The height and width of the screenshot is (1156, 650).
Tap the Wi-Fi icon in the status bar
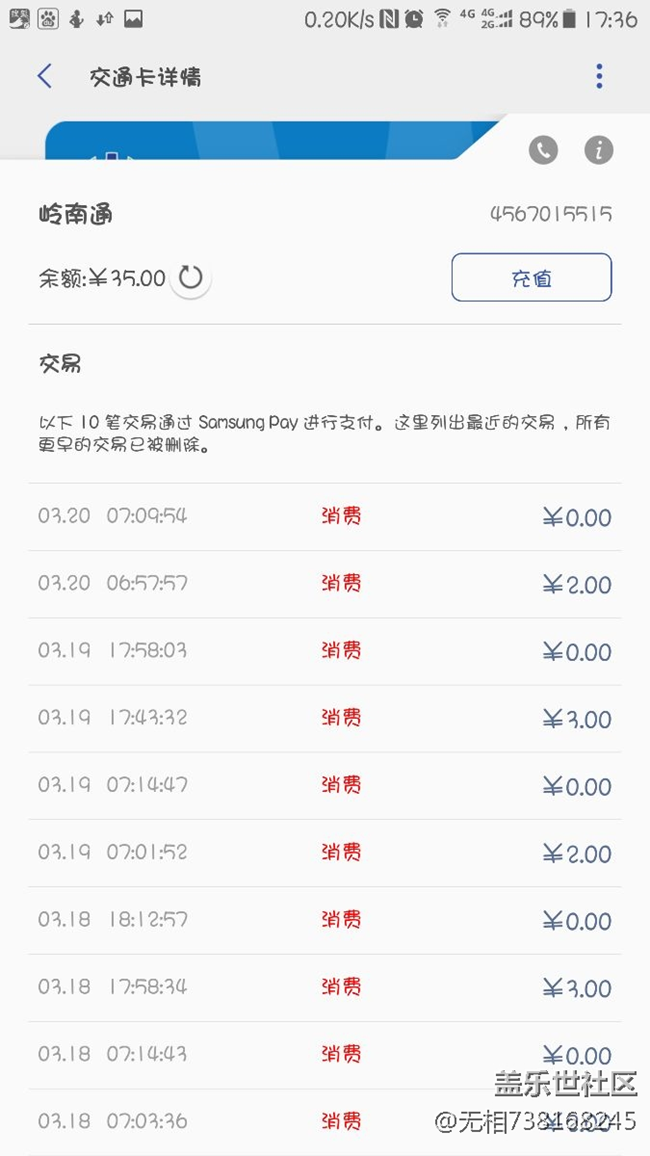pyautogui.click(x=441, y=17)
